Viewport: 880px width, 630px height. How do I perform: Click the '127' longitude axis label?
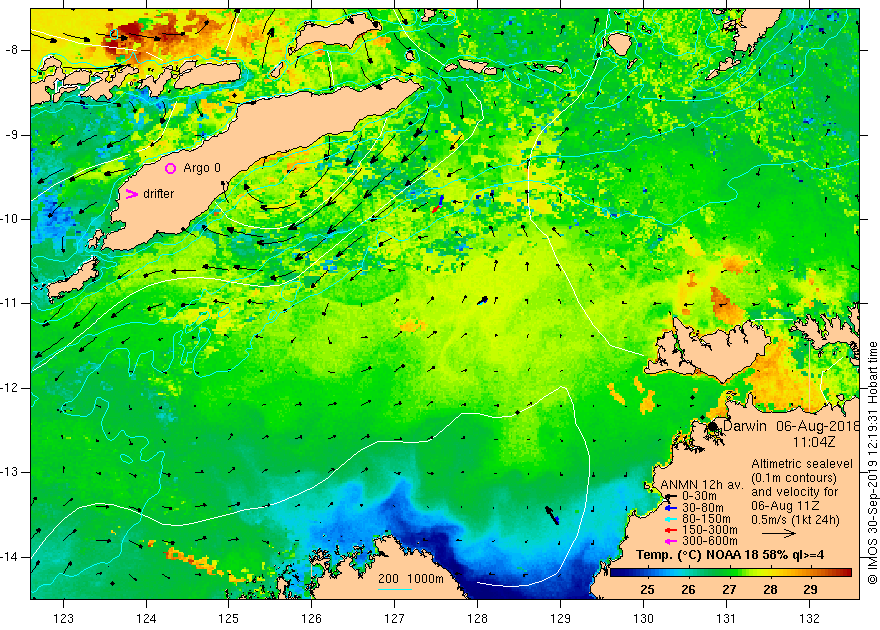(395, 618)
